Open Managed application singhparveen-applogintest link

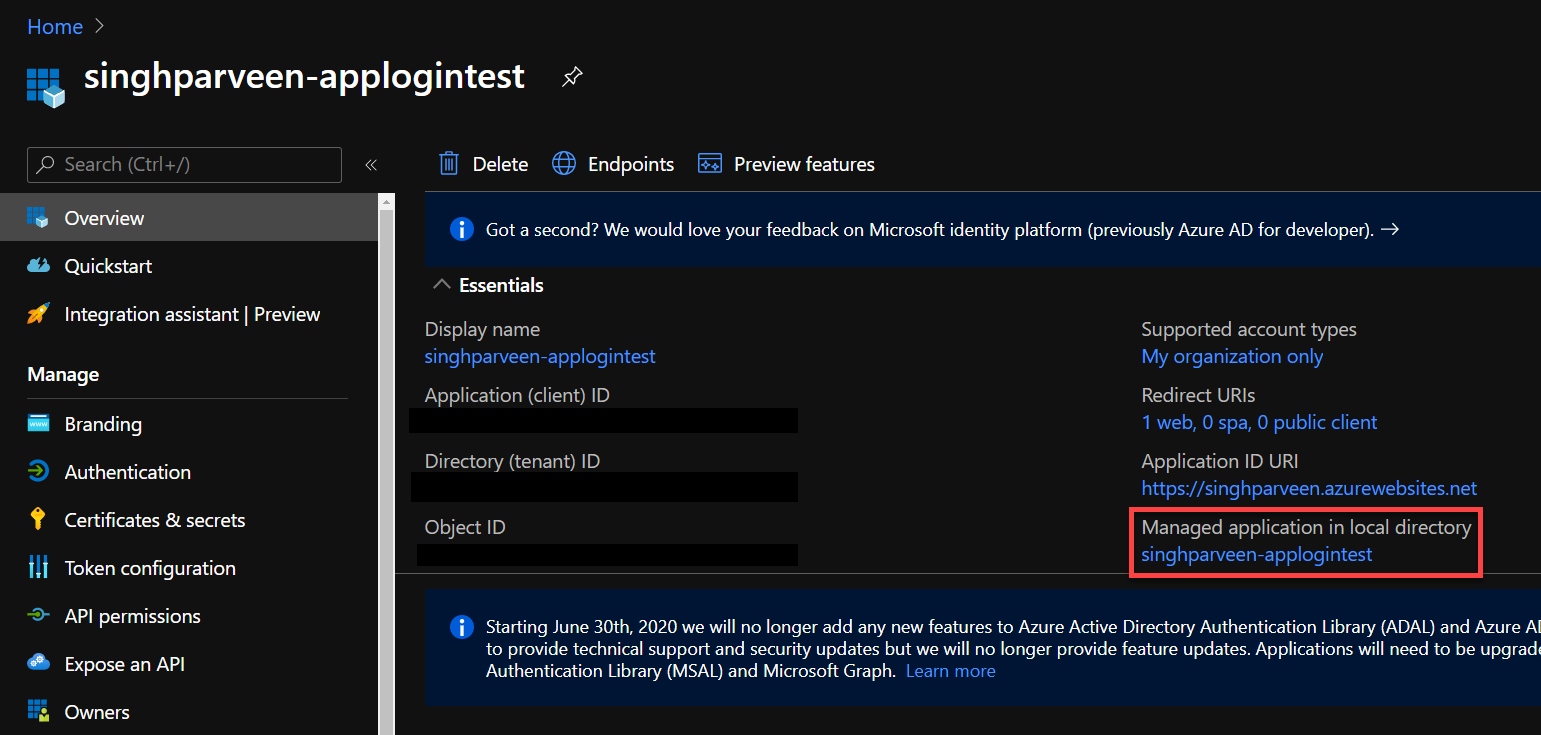coord(1256,554)
